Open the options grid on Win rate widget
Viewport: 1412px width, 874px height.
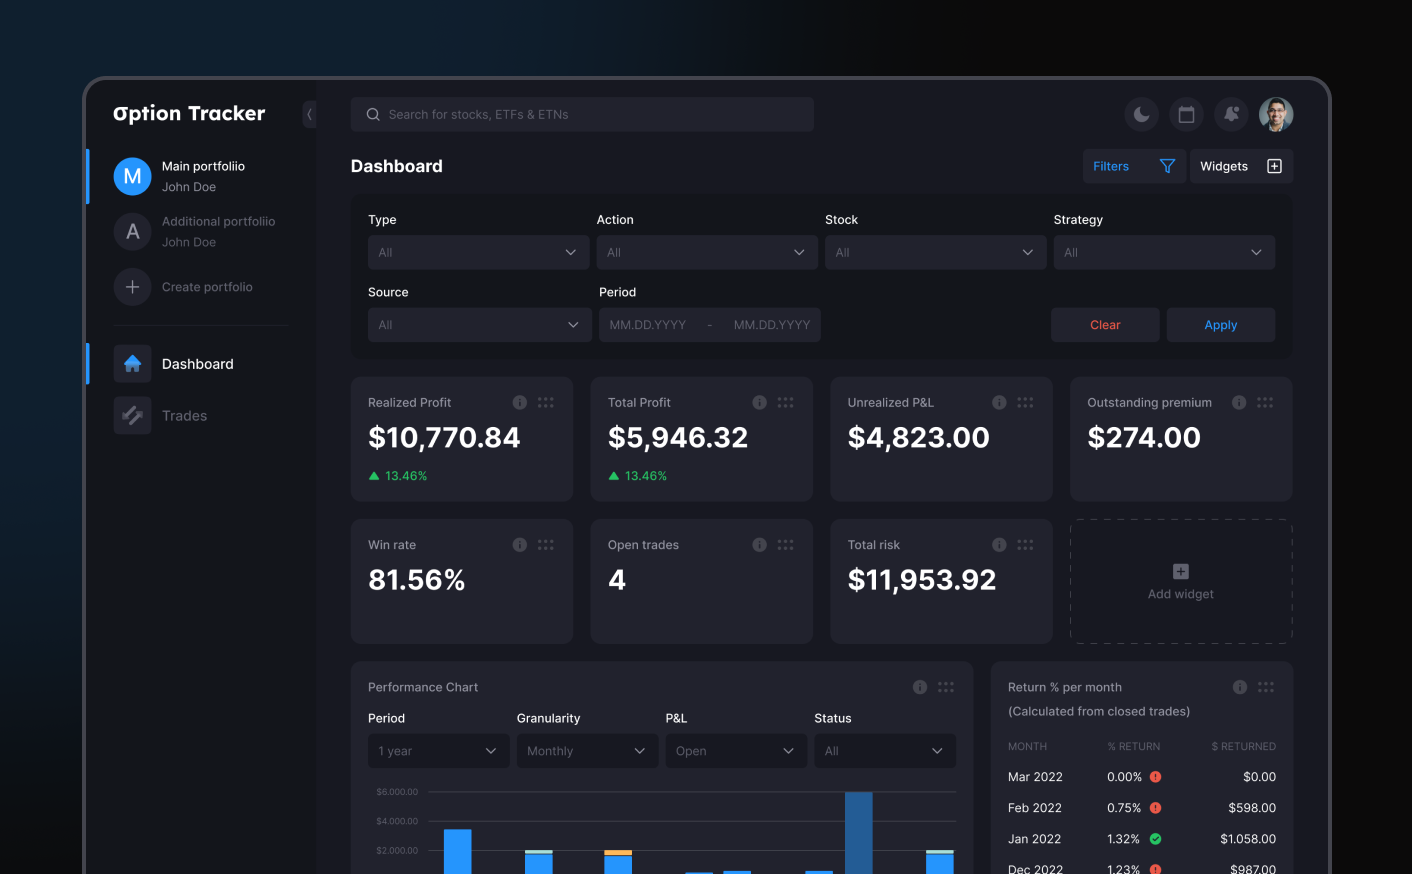545,544
